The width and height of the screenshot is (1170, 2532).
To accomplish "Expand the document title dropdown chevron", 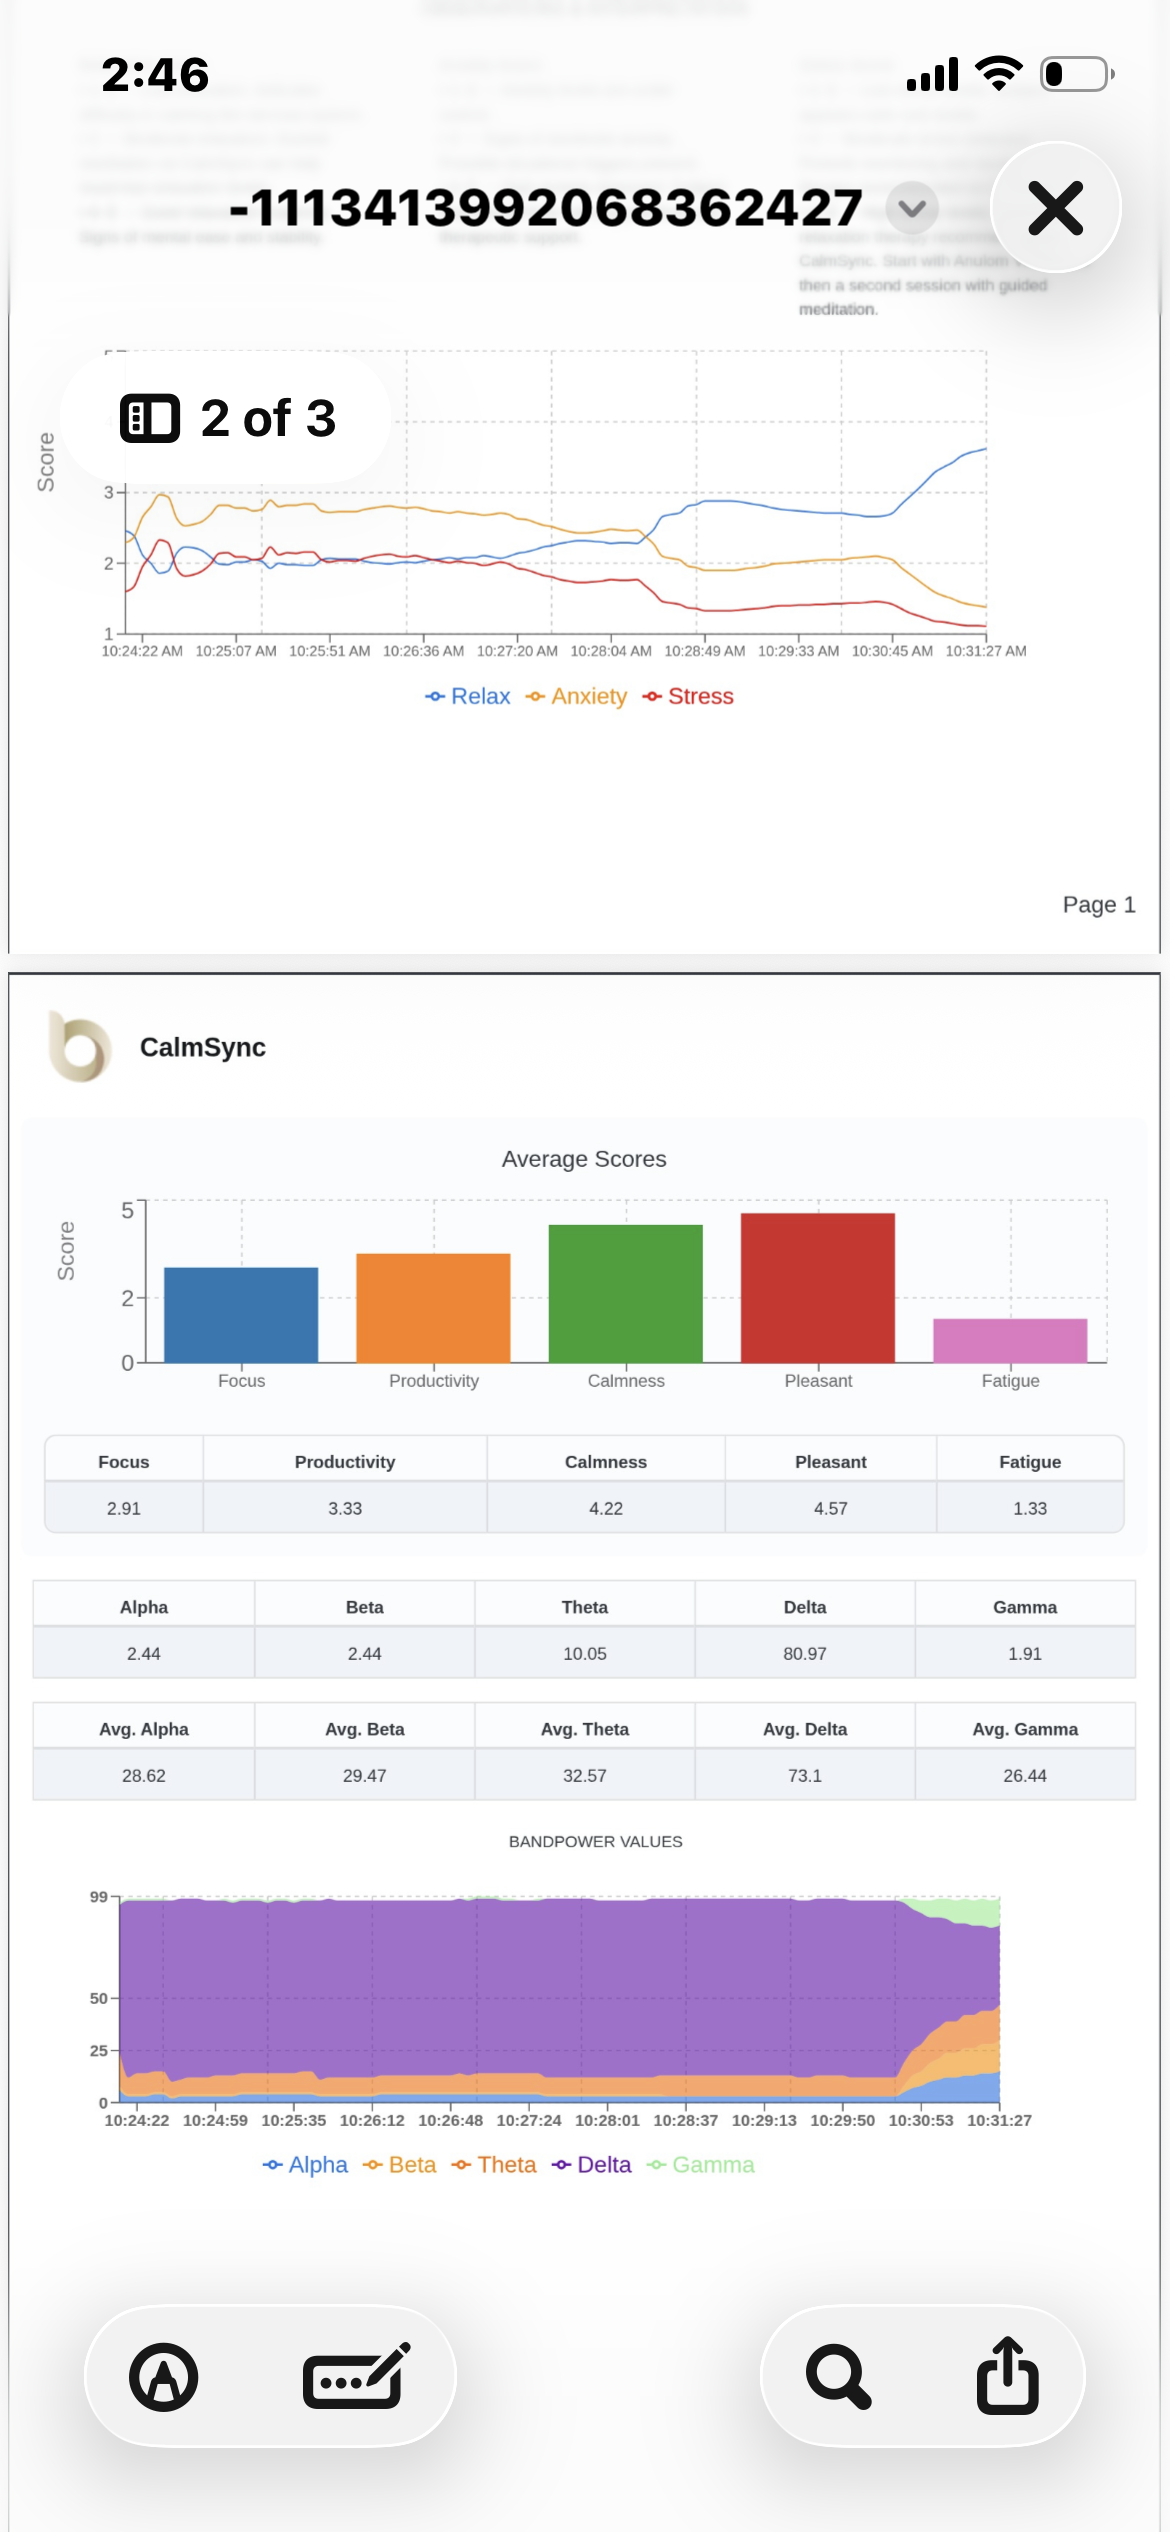I will [x=912, y=208].
